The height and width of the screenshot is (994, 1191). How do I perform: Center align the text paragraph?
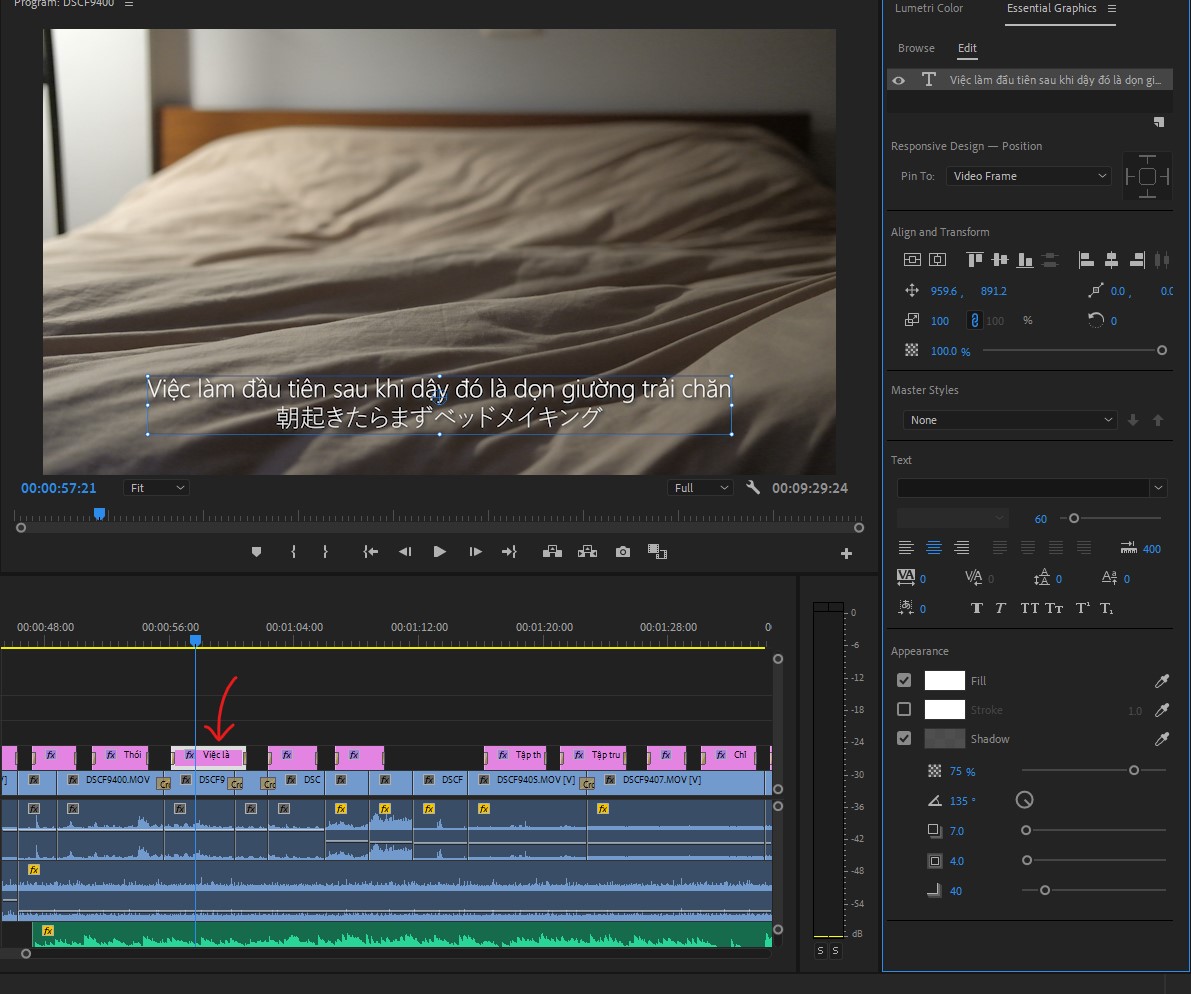click(x=933, y=548)
